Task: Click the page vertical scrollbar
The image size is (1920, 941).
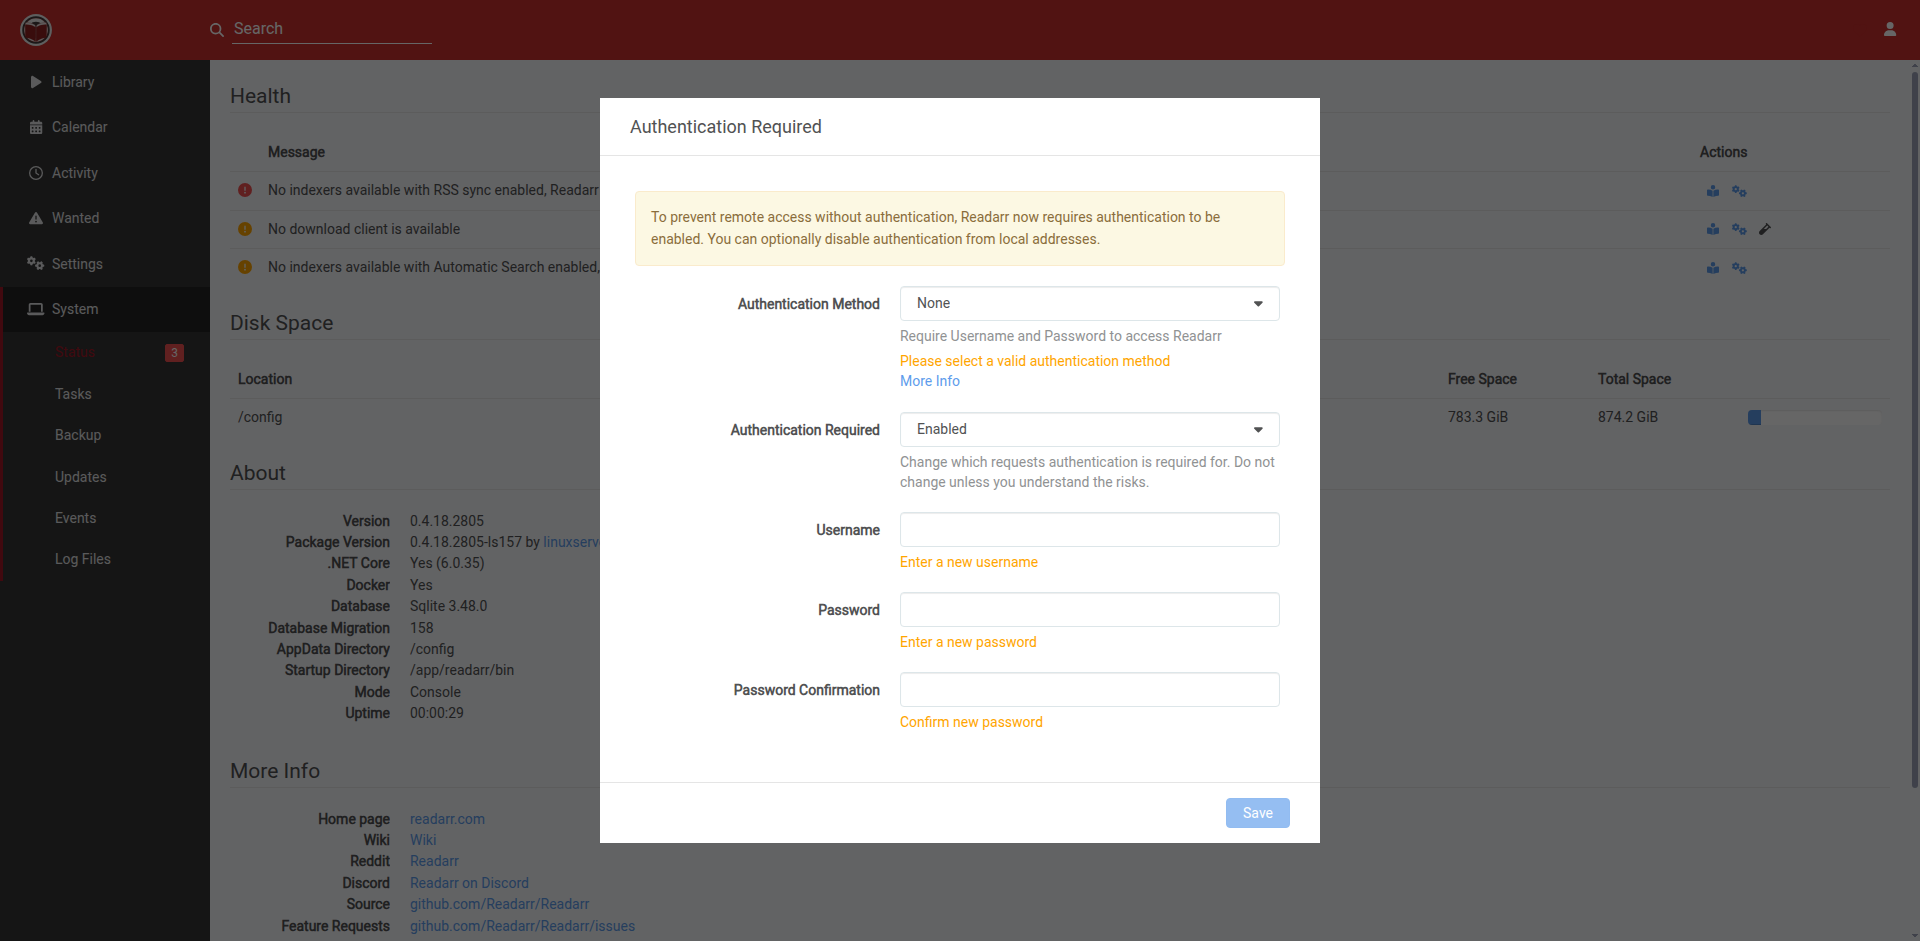Action: pyautogui.click(x=1915, y=430)
